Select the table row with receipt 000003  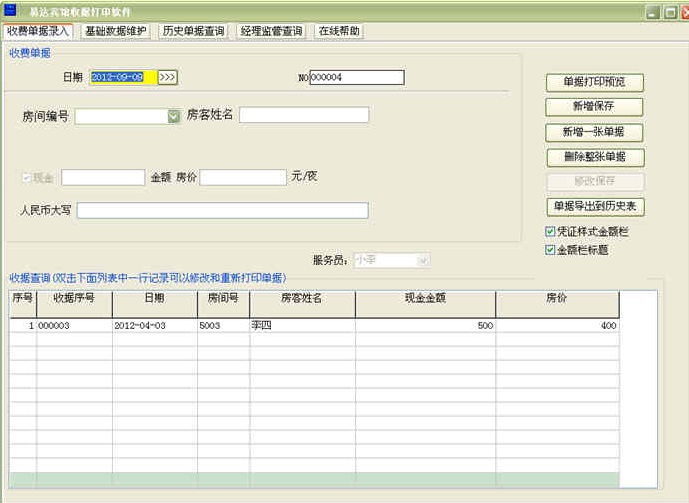[x=300, y=326]
